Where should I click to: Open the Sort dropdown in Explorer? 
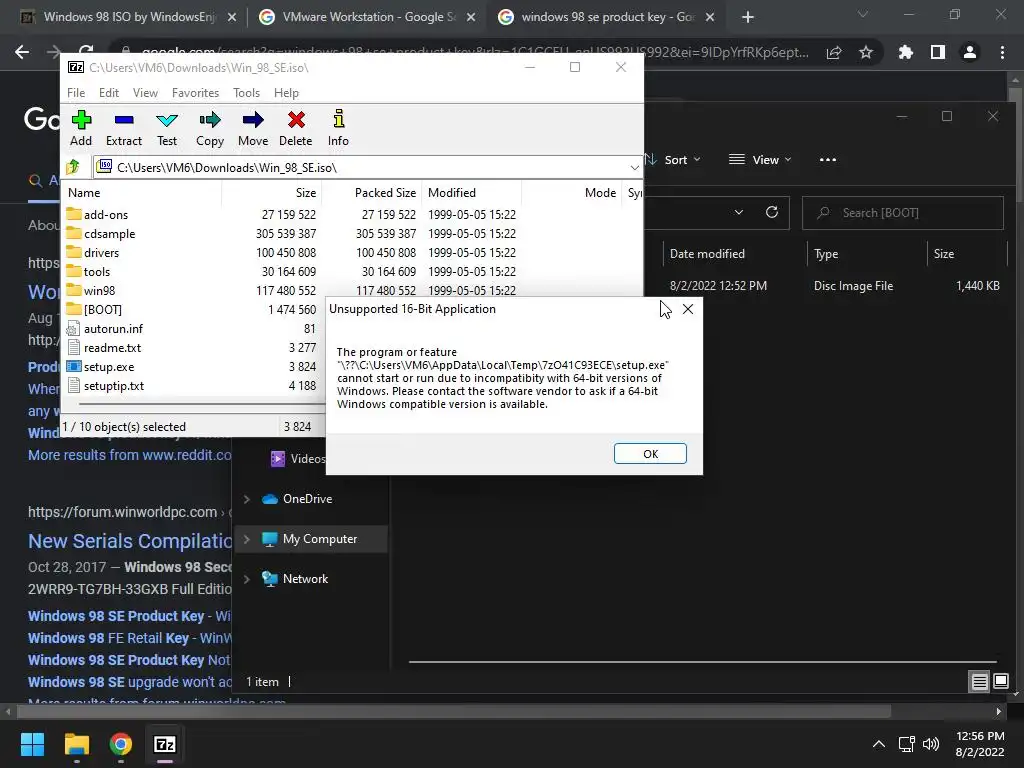673,160
